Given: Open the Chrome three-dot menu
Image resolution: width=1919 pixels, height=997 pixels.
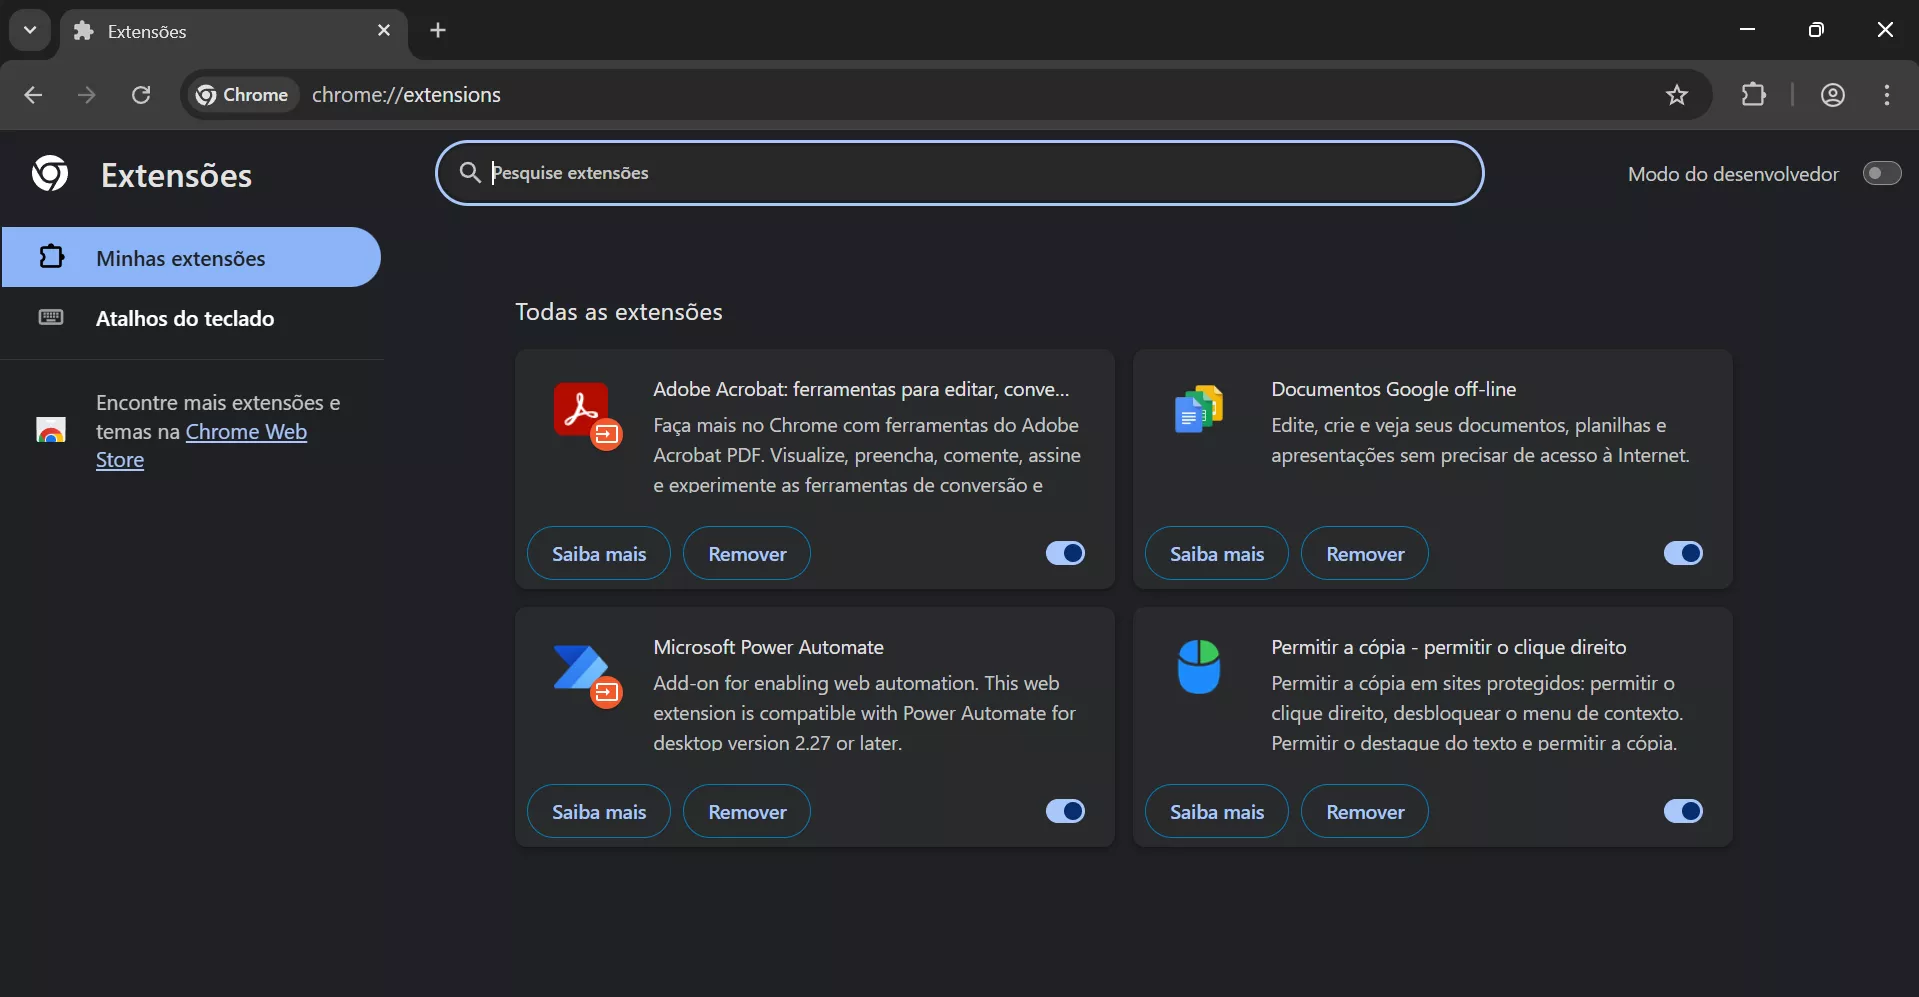Looking at the screenshot, I should (x=1888, y=94).
